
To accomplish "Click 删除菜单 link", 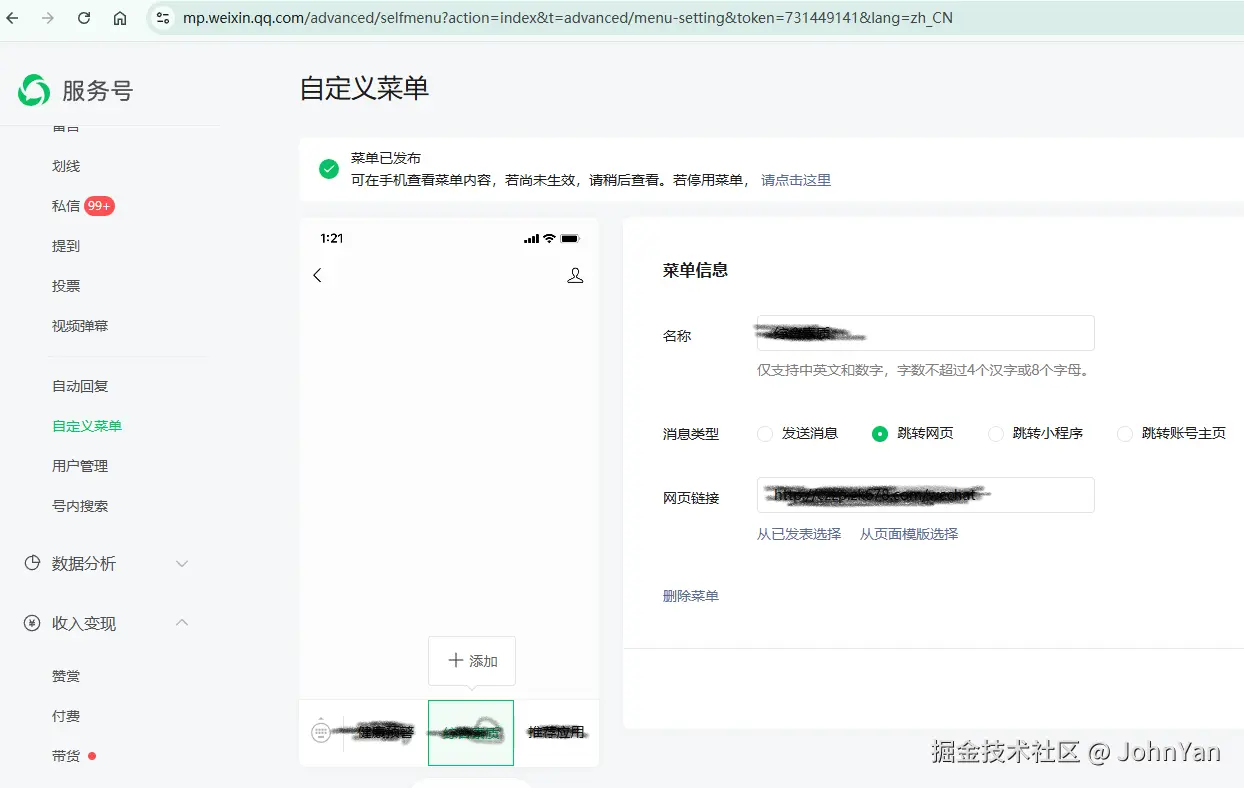I will click(x=690, y=596).
